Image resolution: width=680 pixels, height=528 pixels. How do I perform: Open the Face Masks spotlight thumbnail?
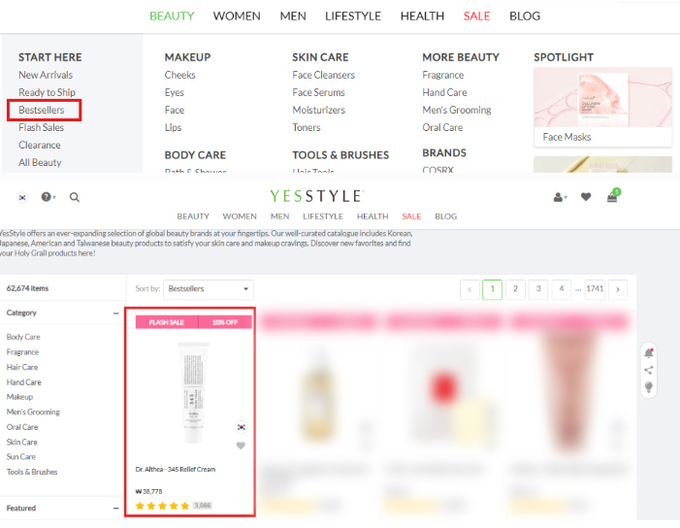[x=603, y=107]
